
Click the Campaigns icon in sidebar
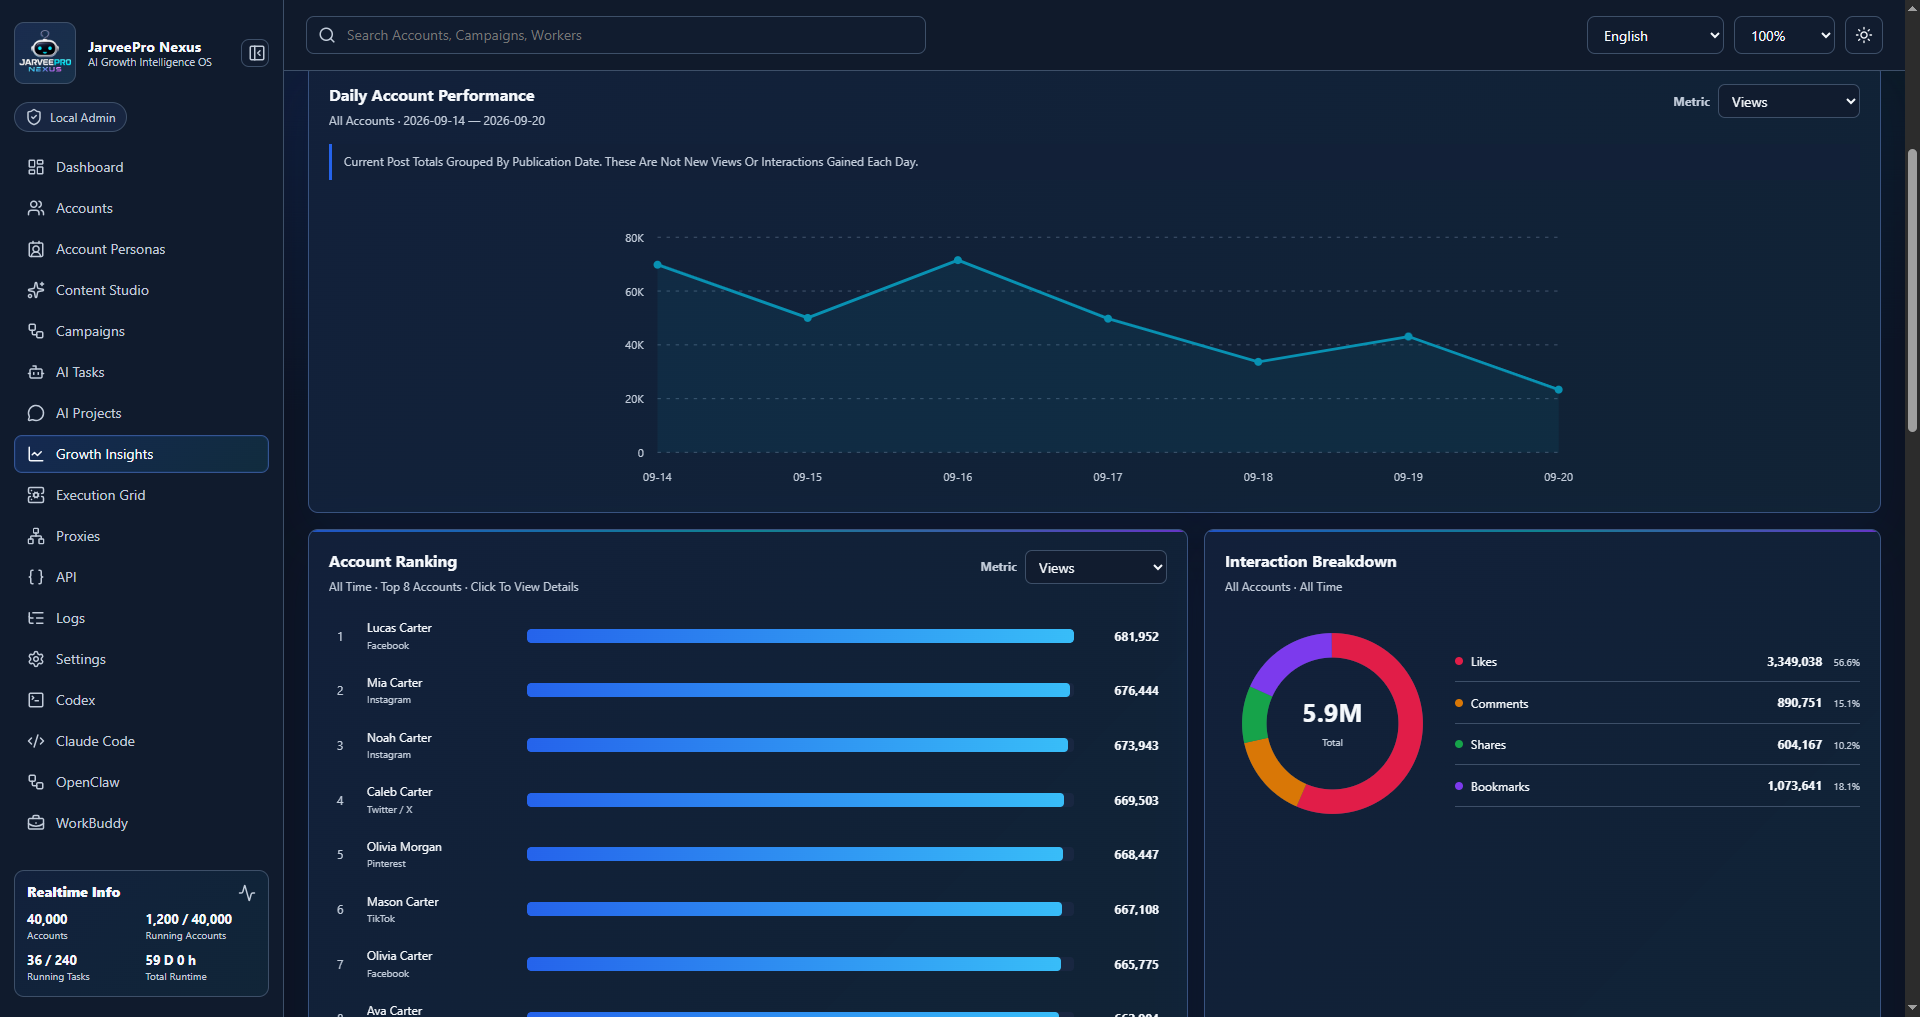click(36, 331)
